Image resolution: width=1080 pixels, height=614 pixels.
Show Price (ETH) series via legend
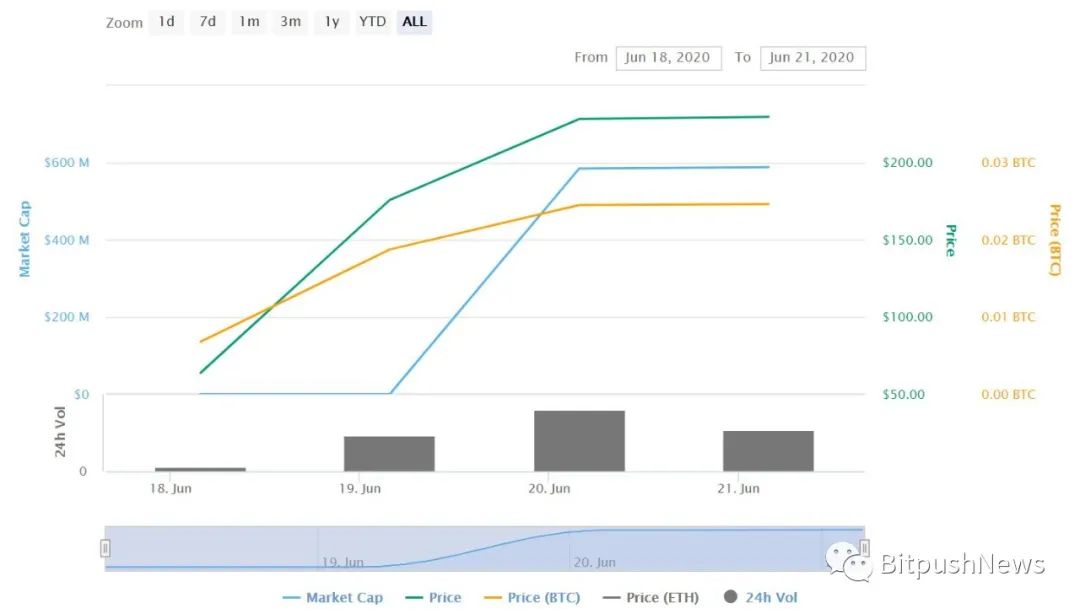click(x=652, y=598)
